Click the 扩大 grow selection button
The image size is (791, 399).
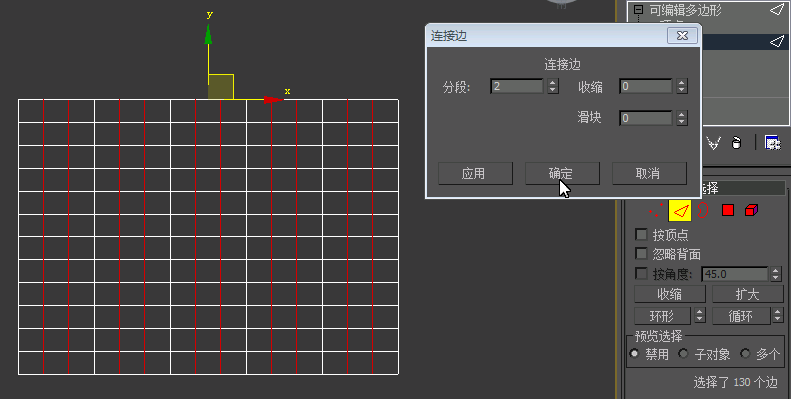tap(747, 294)
